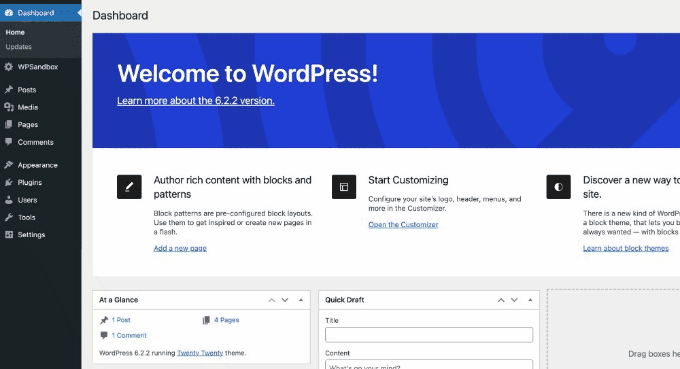Click the Appearance brush icon
The width and height of the screenshot is (680, 369).
tap(9, 165)
